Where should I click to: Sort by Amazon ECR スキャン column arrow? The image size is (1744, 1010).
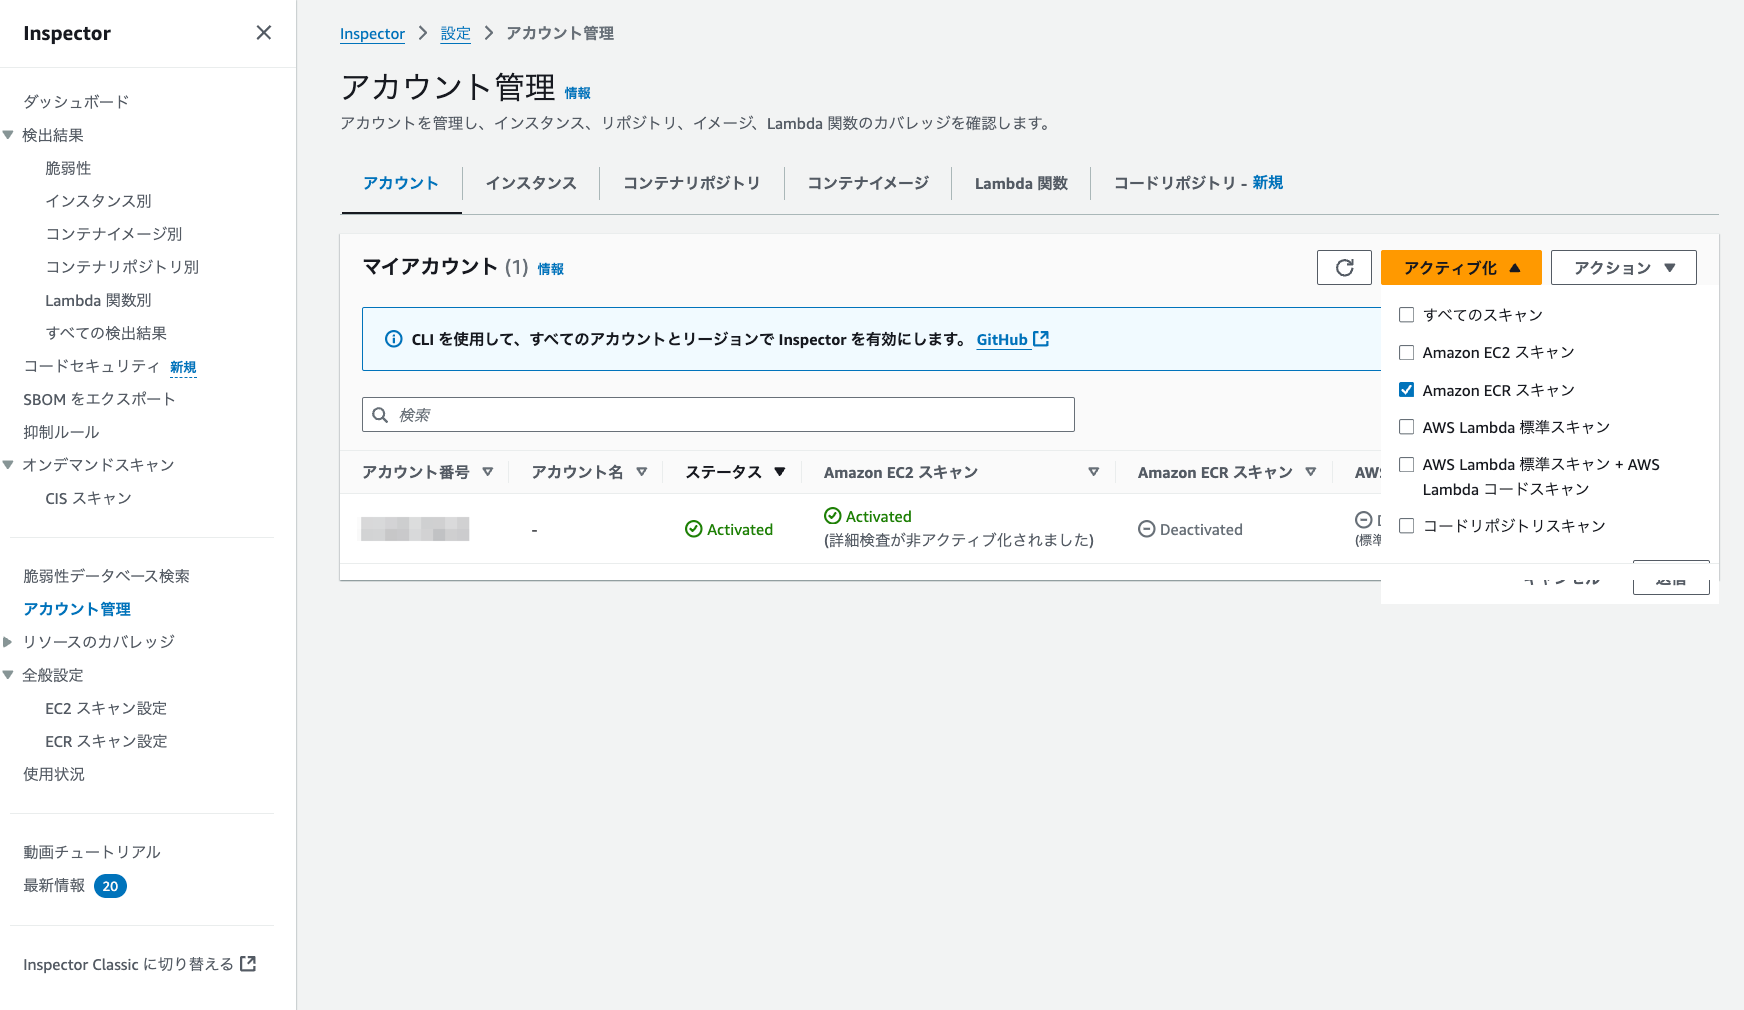pyautogui.click(x=1311, y=472)
